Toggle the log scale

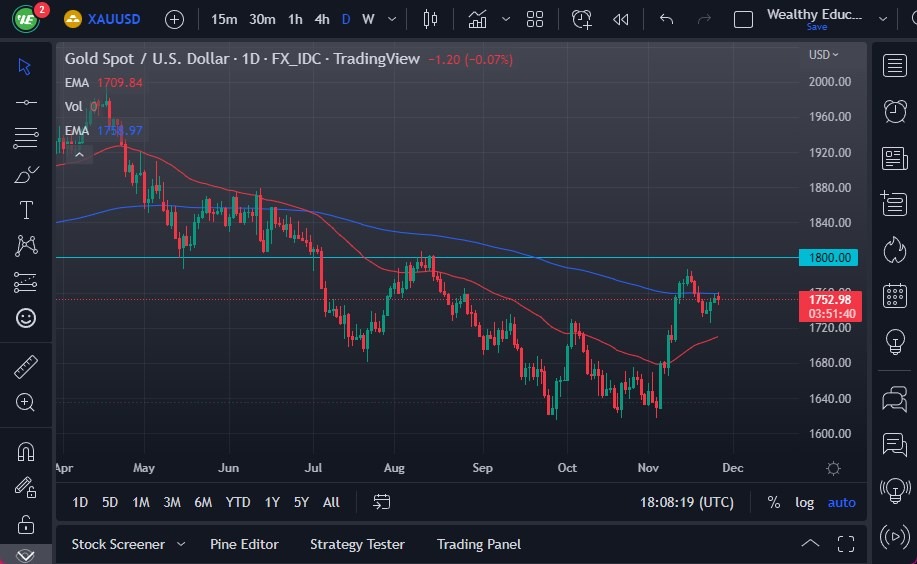[804, 502]
